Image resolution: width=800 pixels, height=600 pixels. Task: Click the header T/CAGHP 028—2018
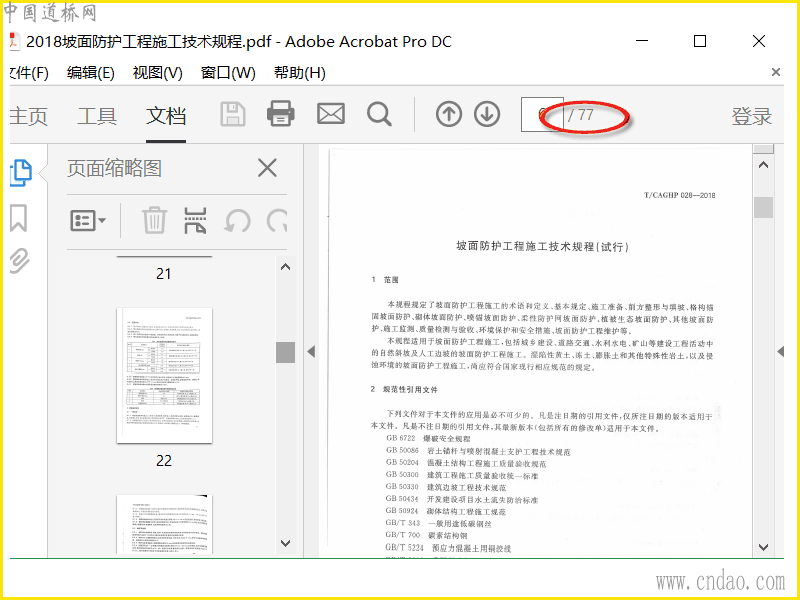[x=680, y=195]
